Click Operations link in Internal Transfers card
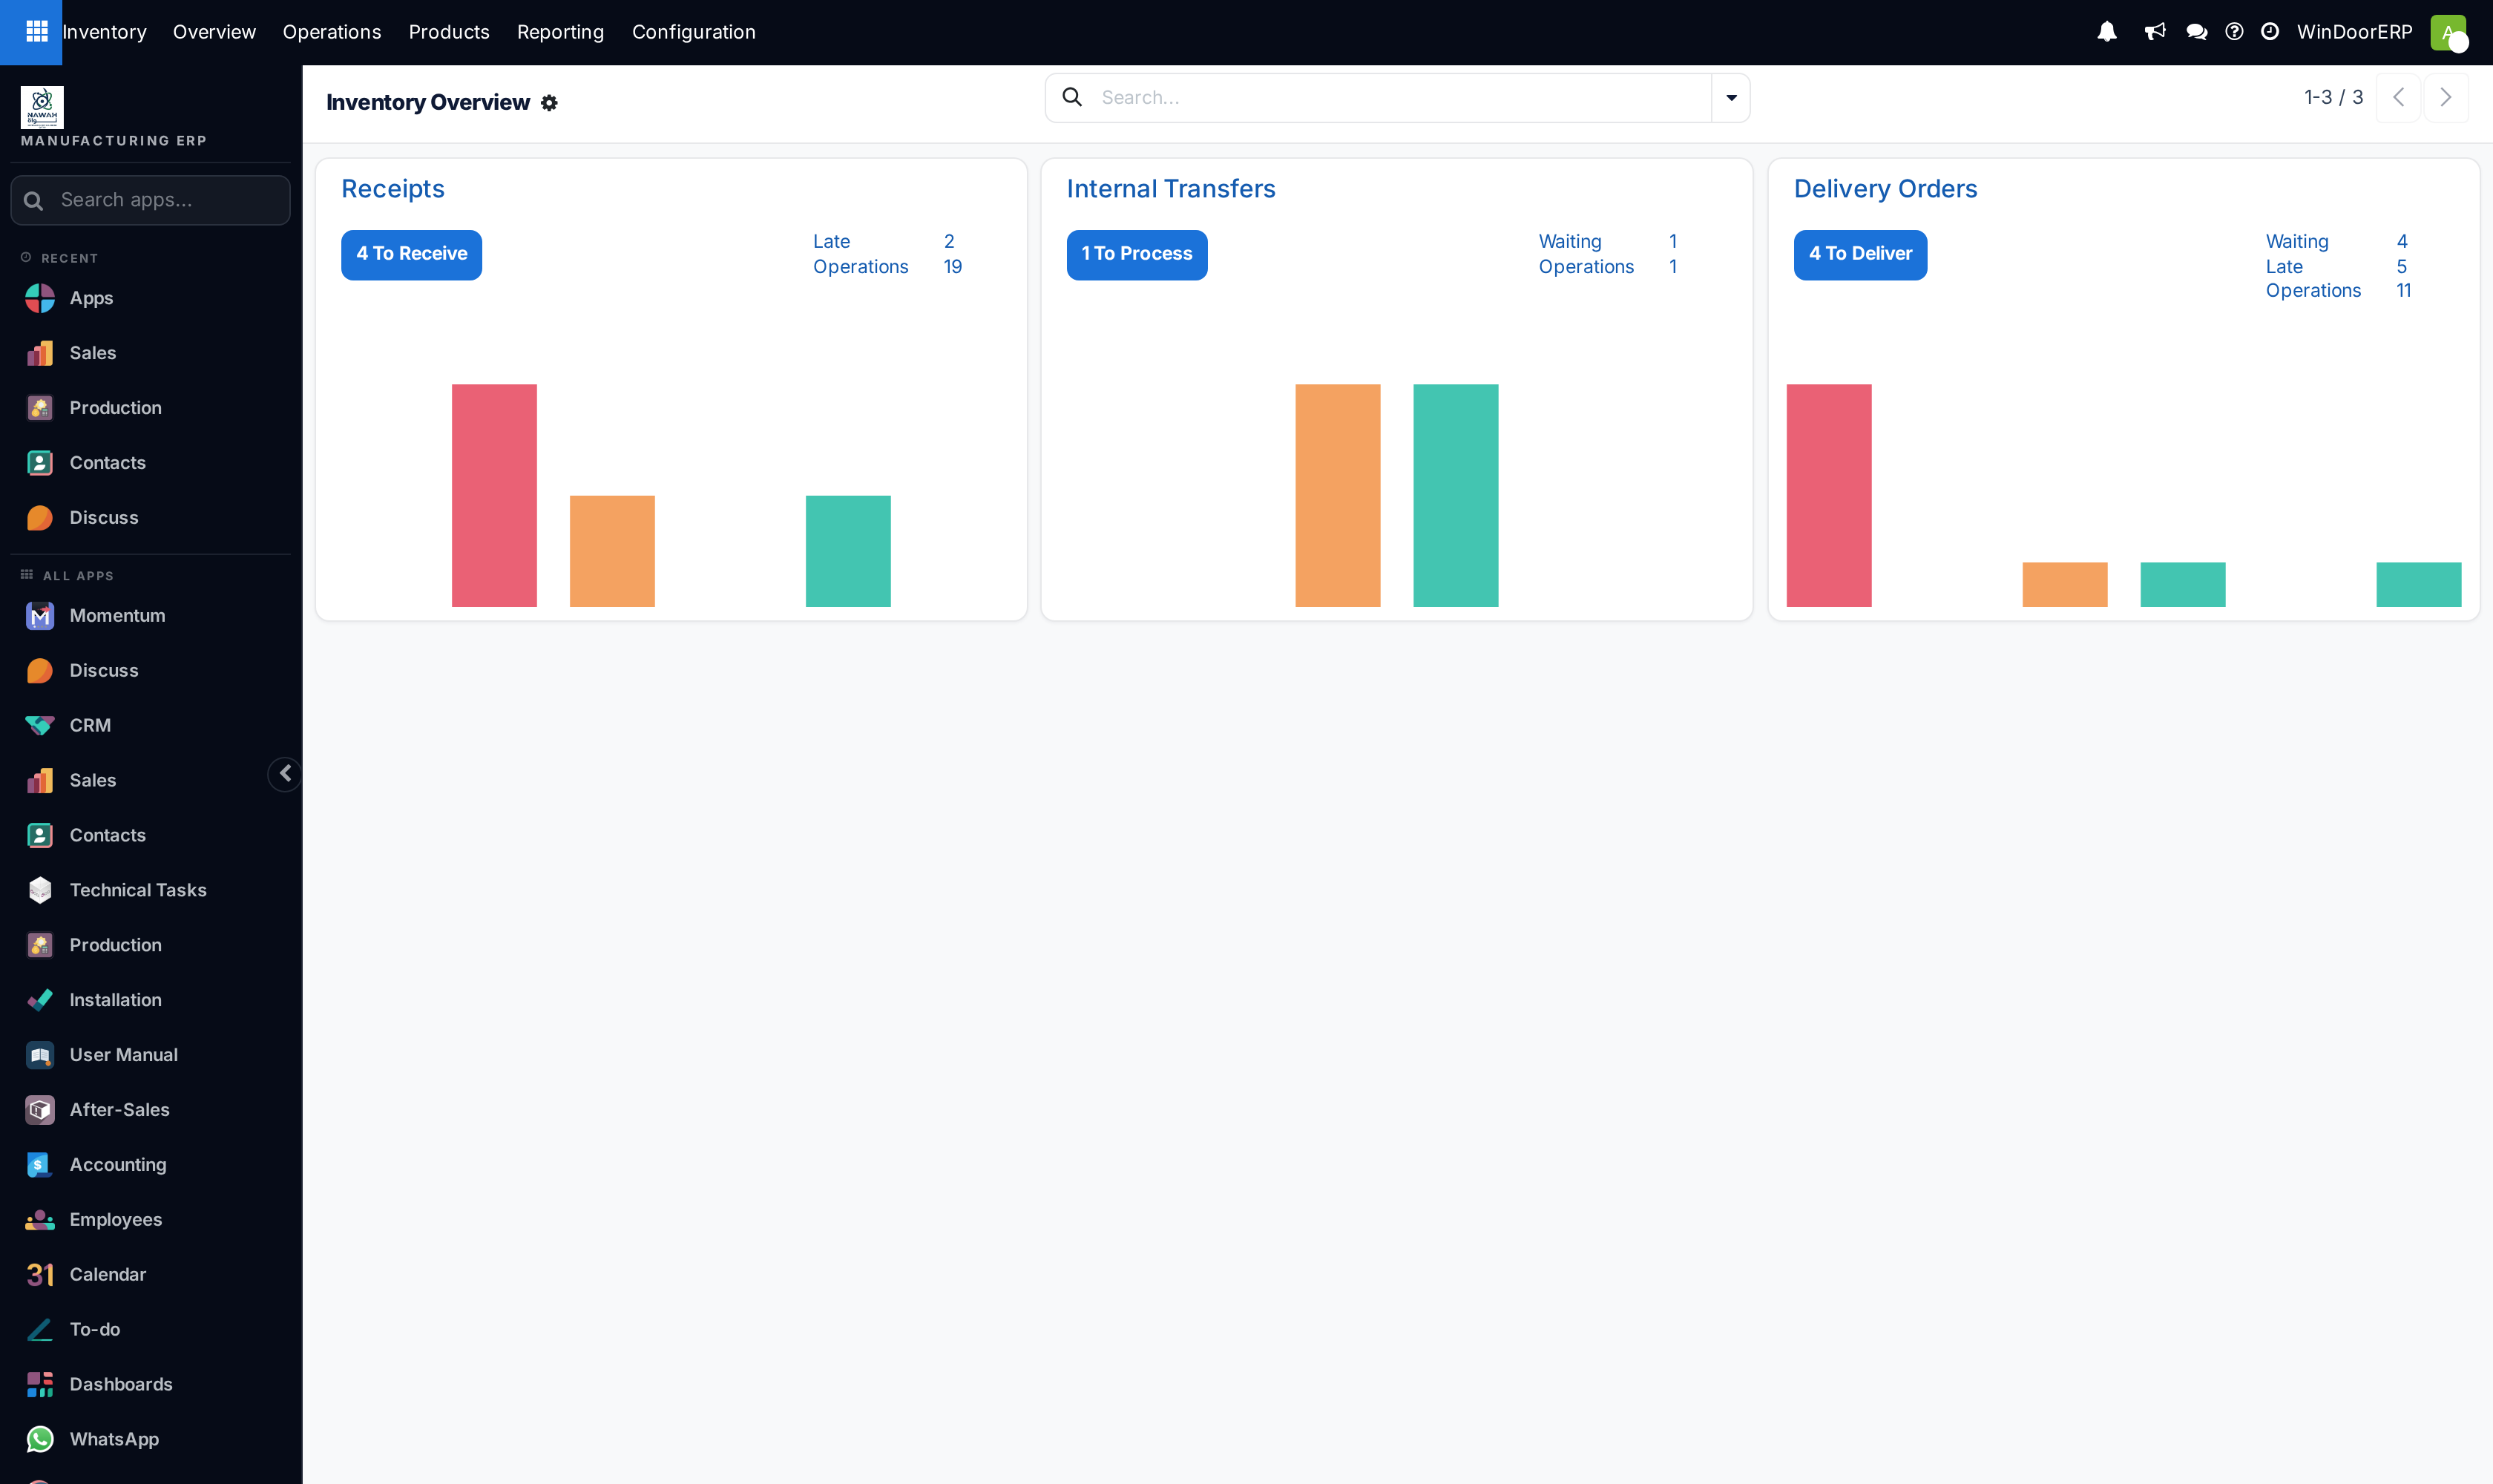2493x1484 pixels. pyautogui.click(x=1586, y=267)
